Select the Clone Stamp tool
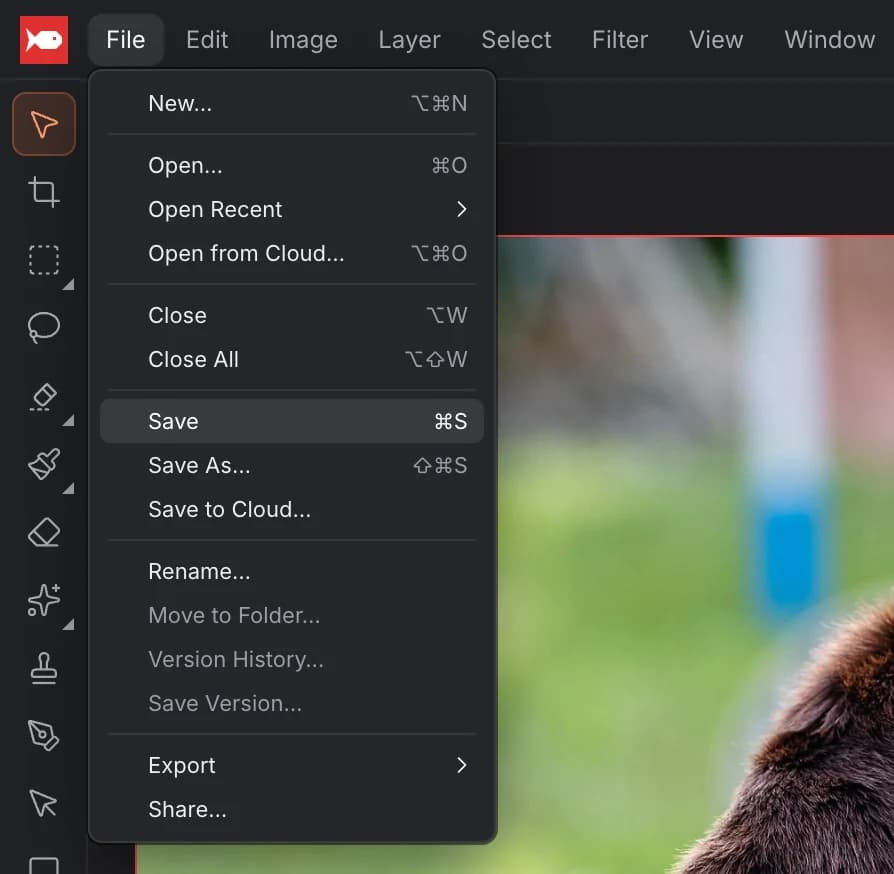This screenshot has width=894, height=874. [x=44, y=668]
